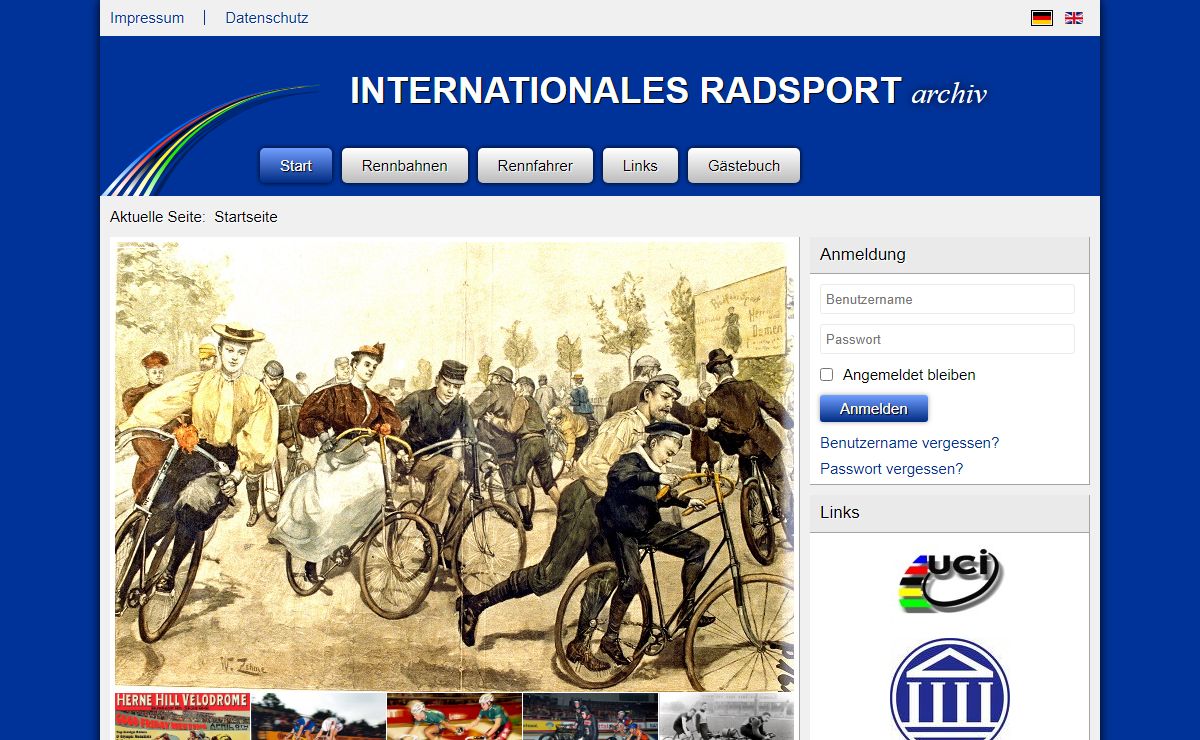Select the Herne Hill Velodrome poster thumbnail
Viewport: 1200px width, 740px height.
(182, 716)
